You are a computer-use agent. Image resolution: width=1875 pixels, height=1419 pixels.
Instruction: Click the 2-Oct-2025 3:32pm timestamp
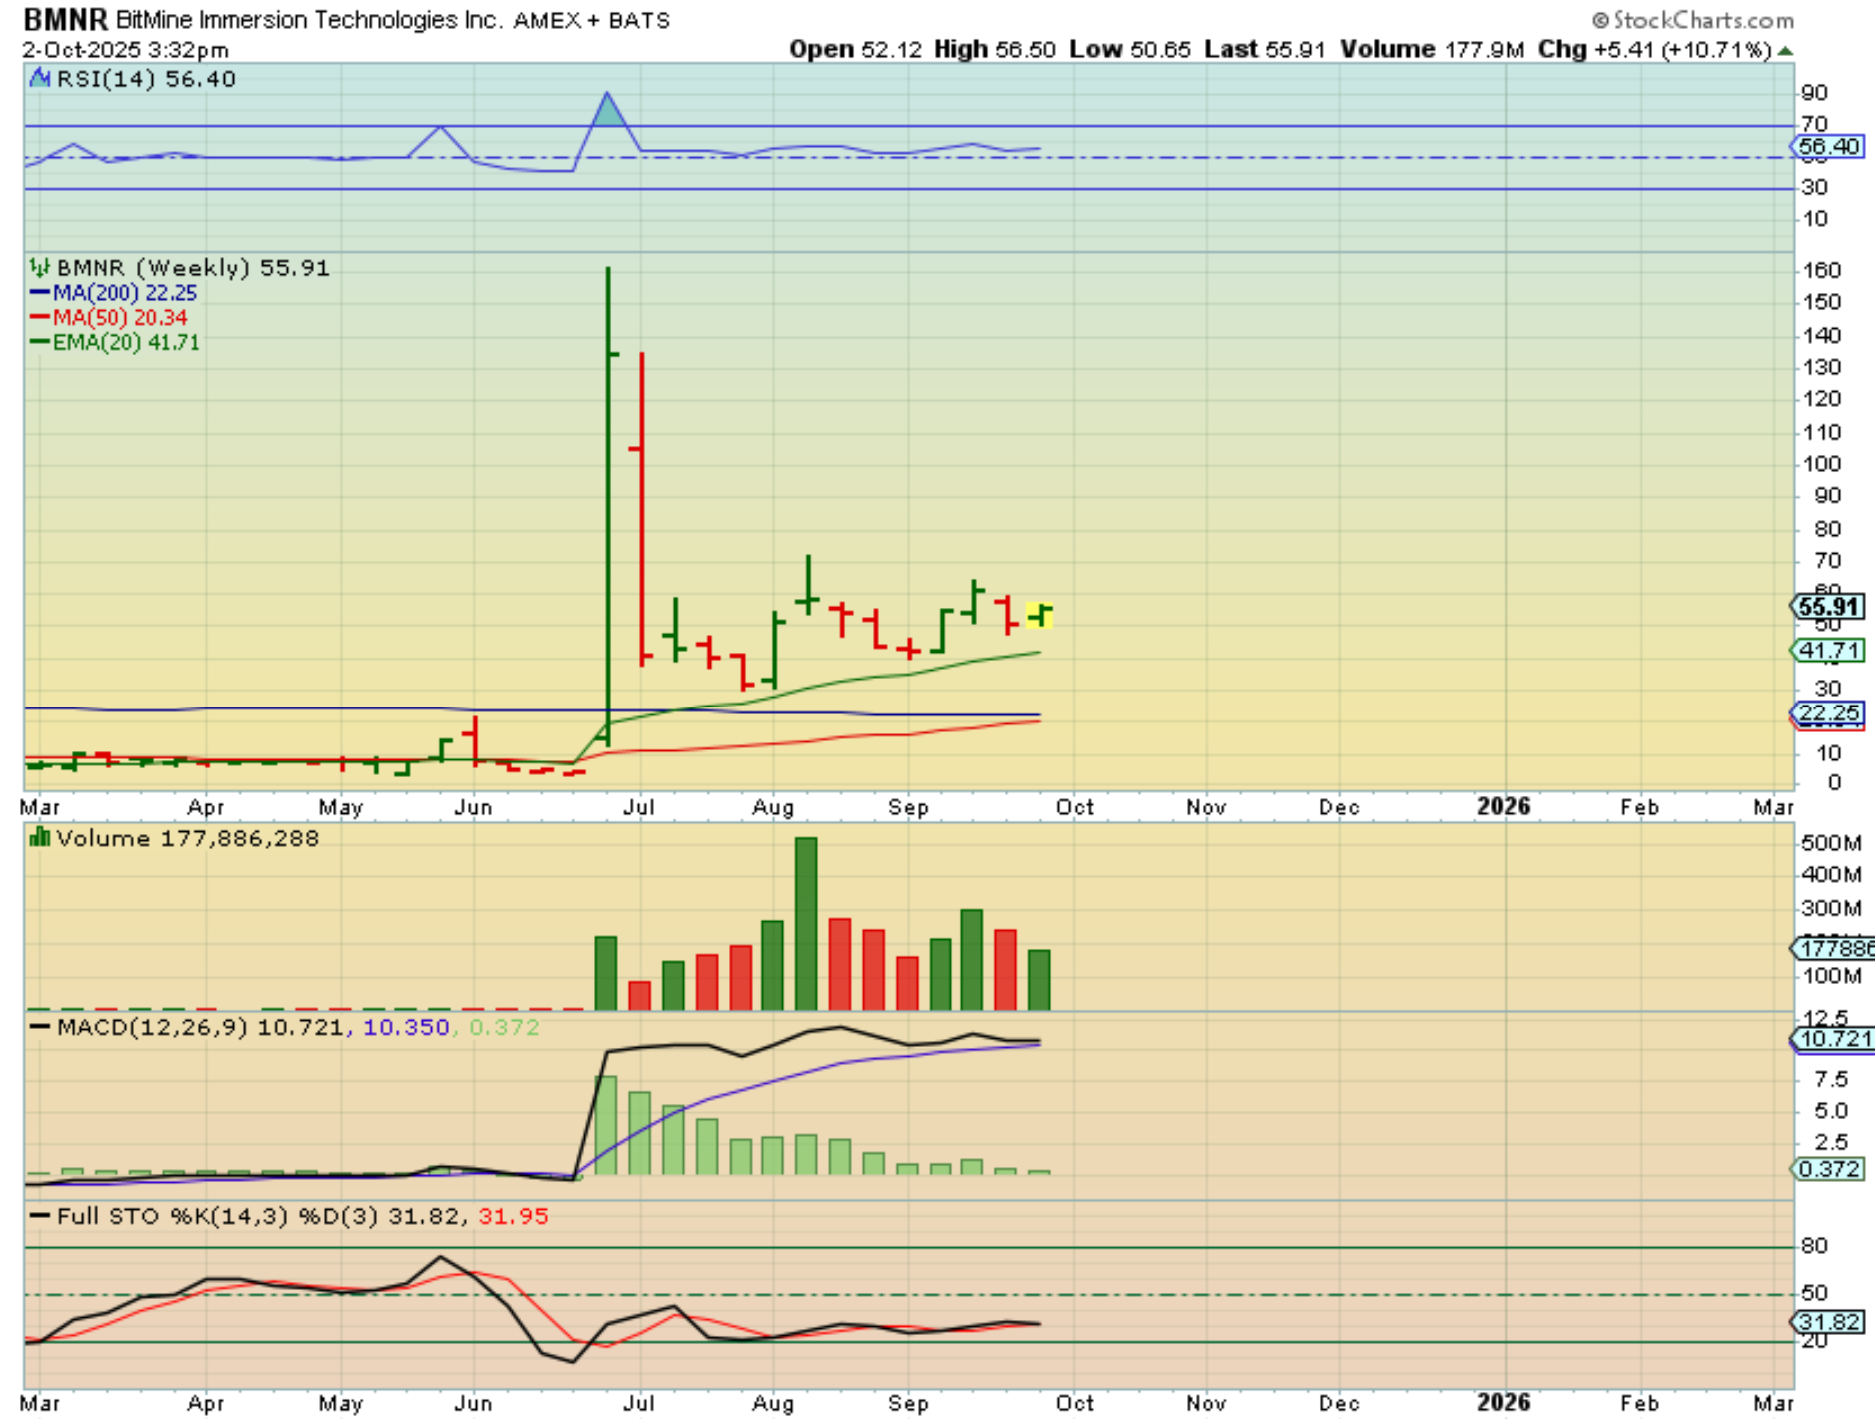(125, 50)
